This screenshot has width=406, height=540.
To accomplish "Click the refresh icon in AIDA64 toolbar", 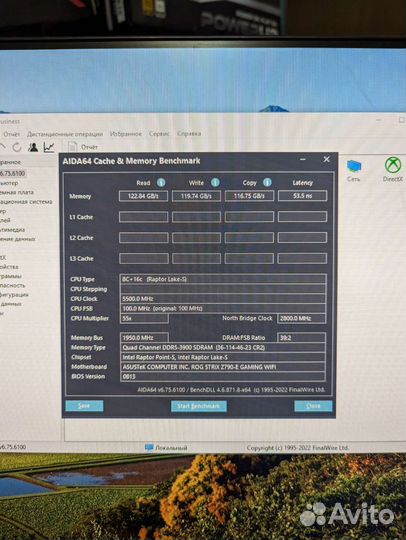I will click(17, 147).
